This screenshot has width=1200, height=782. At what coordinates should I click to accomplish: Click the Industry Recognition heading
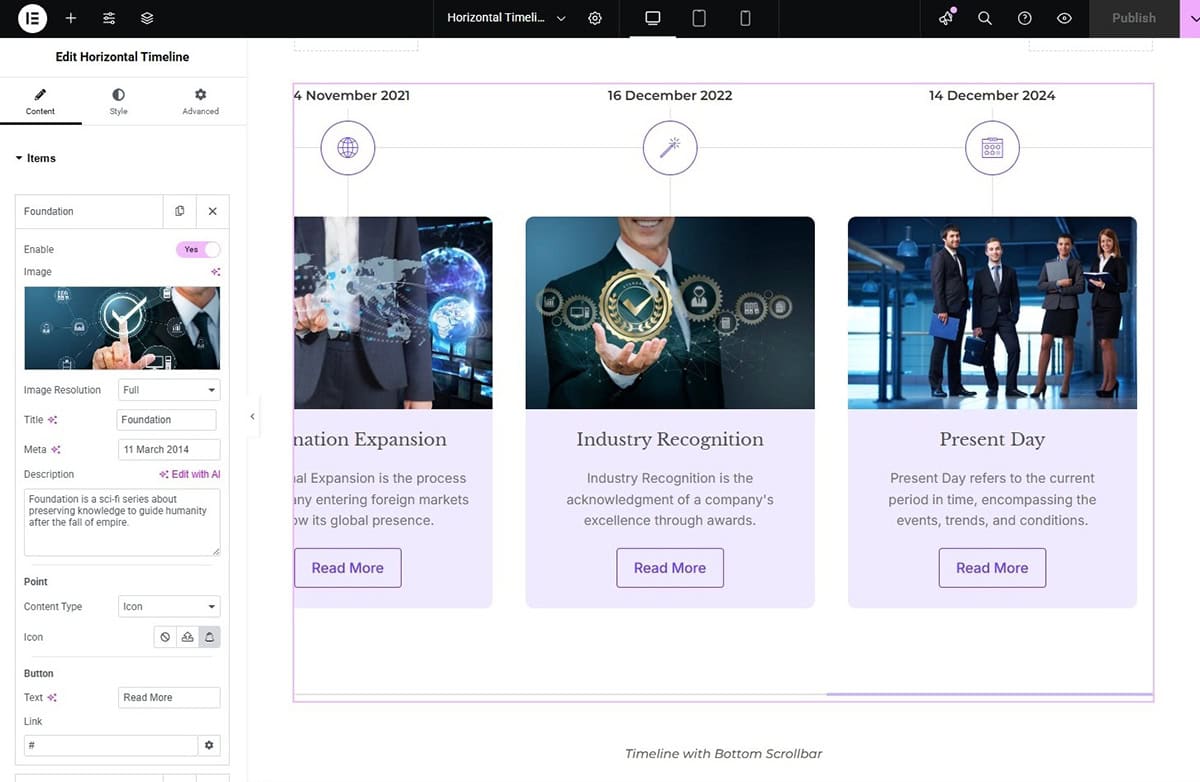670,439
